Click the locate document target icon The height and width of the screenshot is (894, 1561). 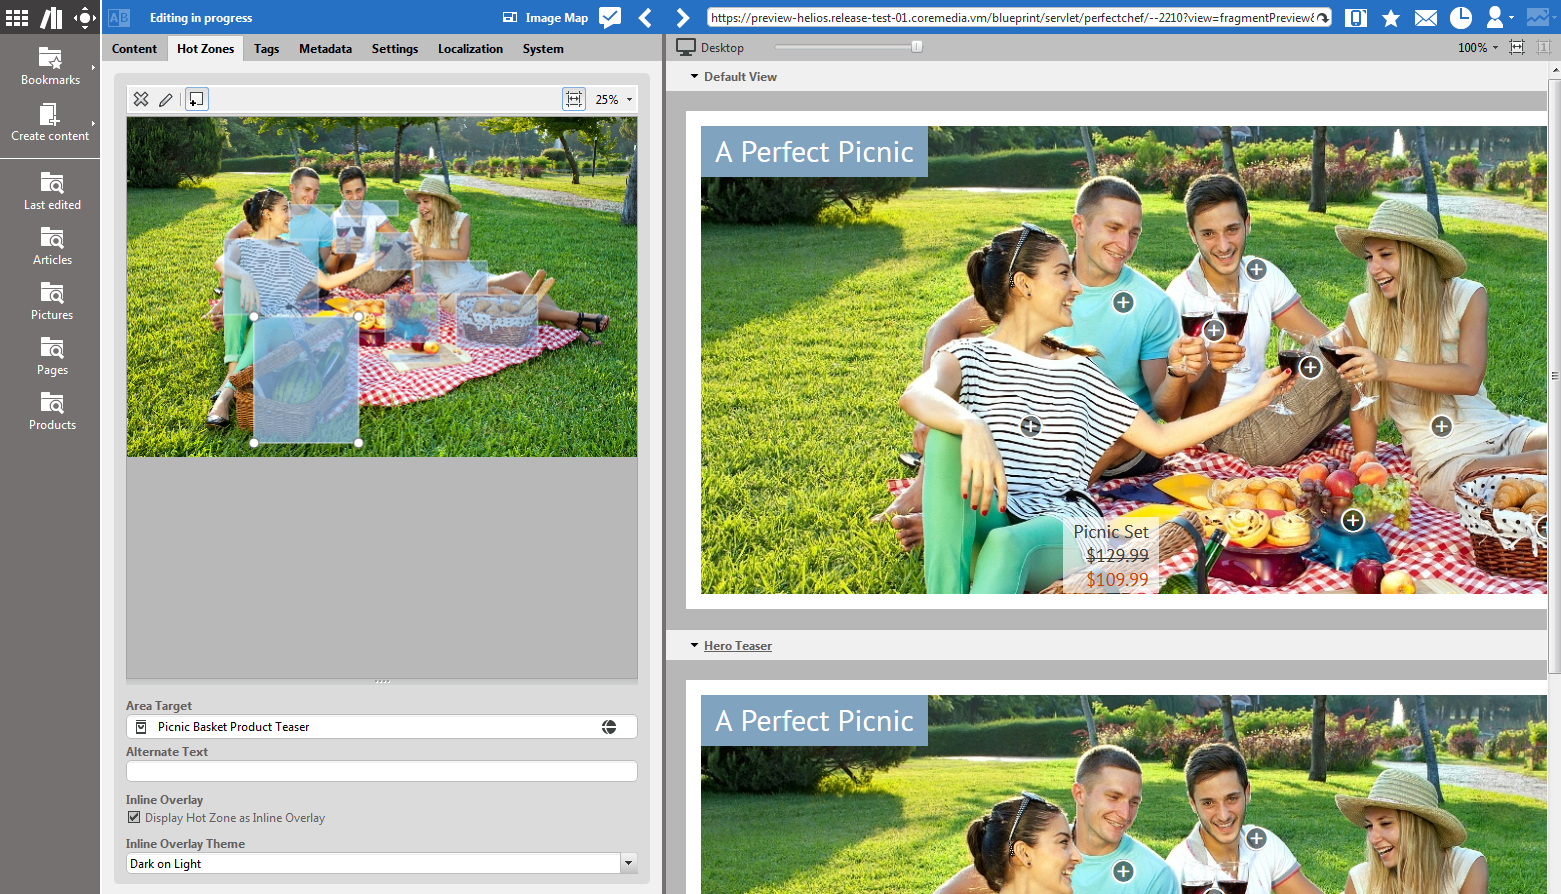[x=85, y=17]
